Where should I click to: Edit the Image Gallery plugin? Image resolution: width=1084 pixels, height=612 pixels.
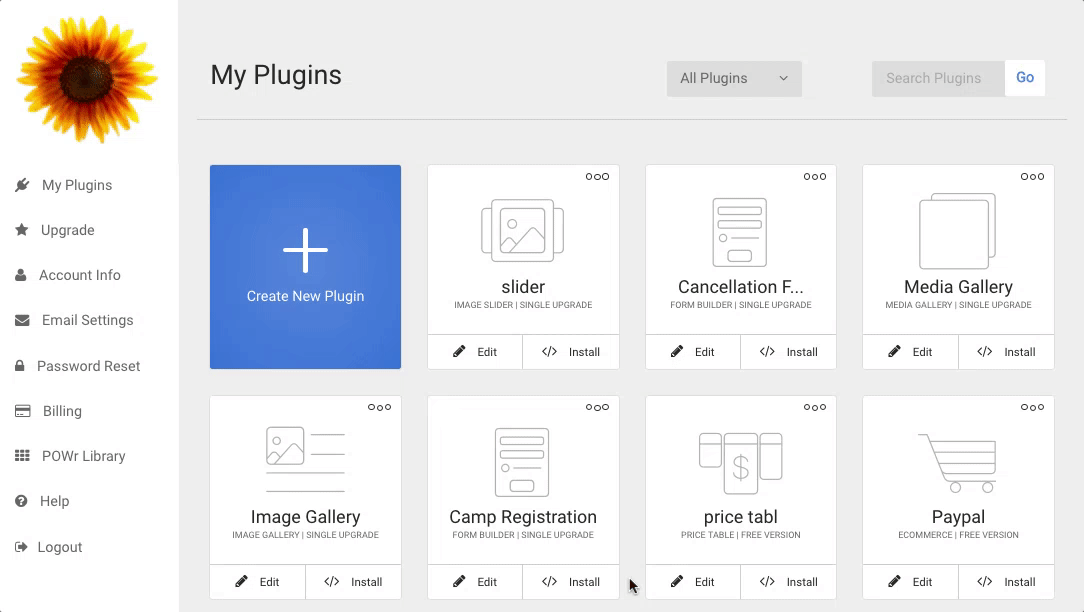coord(257,582)
